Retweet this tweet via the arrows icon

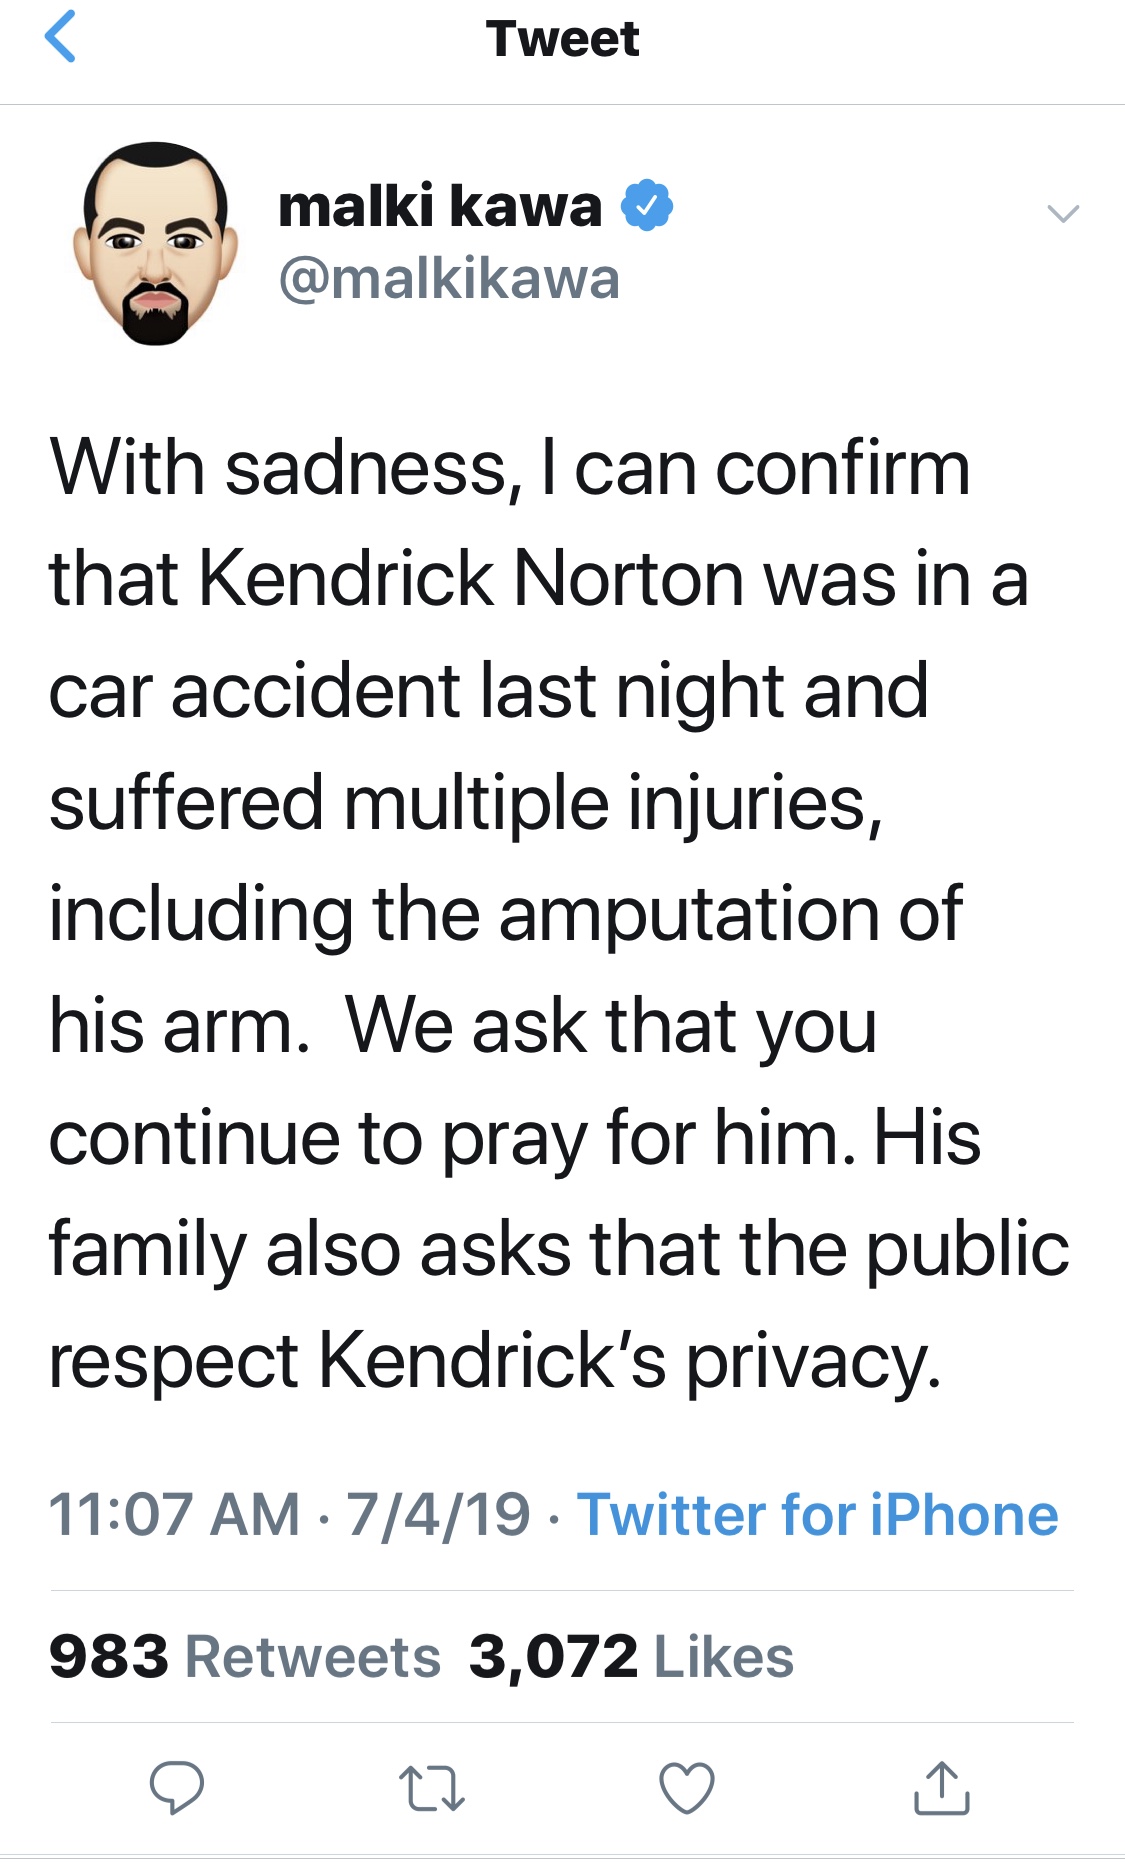(x=431, y=1788)
